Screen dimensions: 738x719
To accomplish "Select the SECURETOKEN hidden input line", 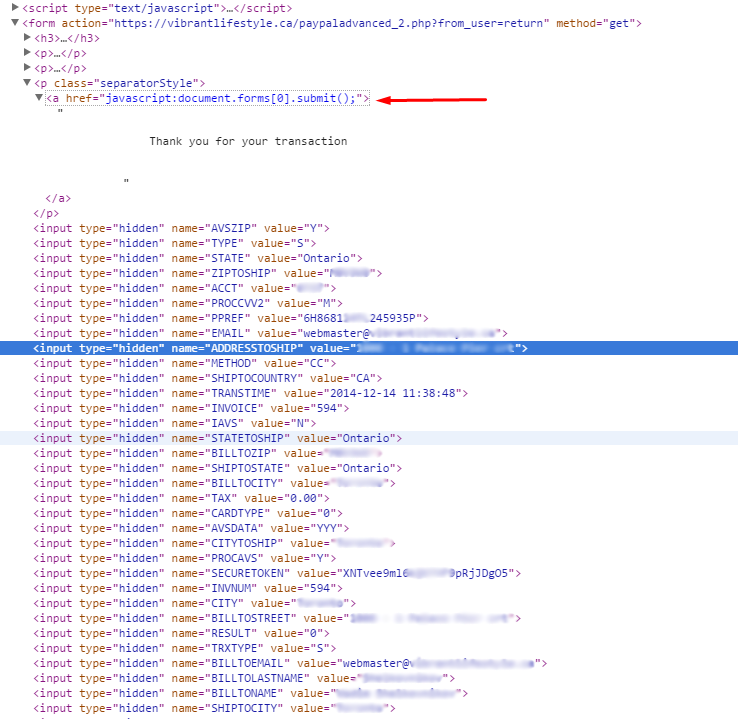I will point(277,574).
